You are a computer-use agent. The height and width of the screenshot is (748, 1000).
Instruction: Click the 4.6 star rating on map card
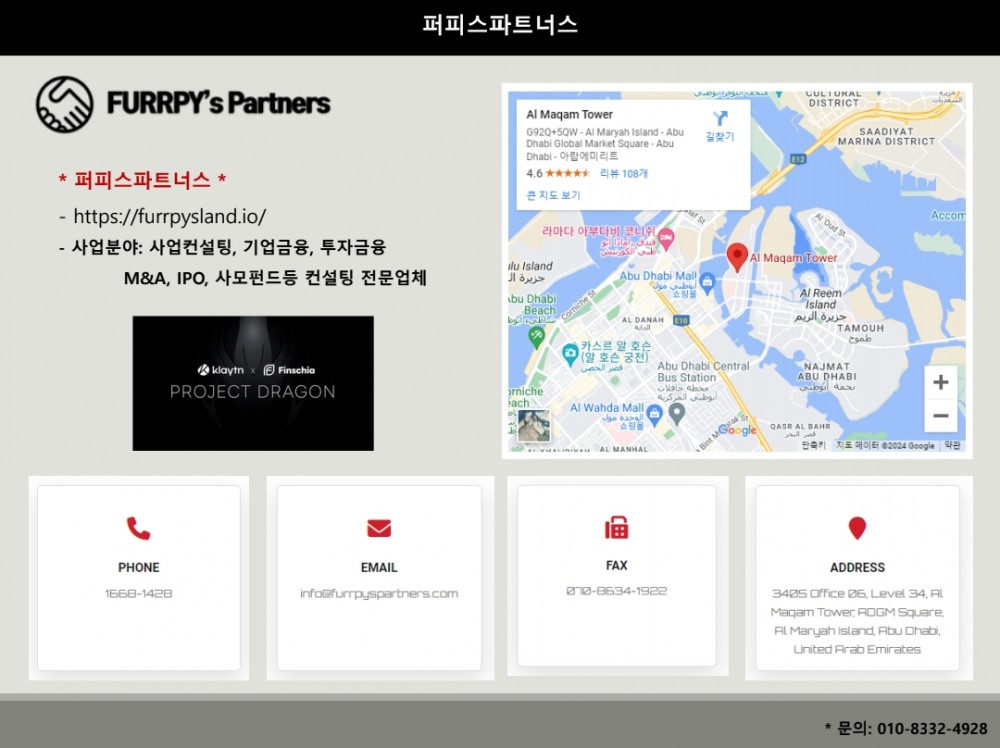point(558,173)
